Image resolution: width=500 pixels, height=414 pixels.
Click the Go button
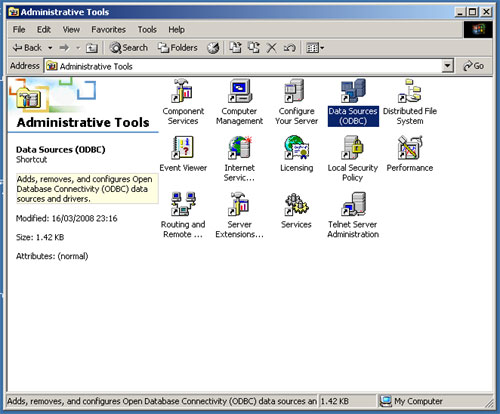473,66
